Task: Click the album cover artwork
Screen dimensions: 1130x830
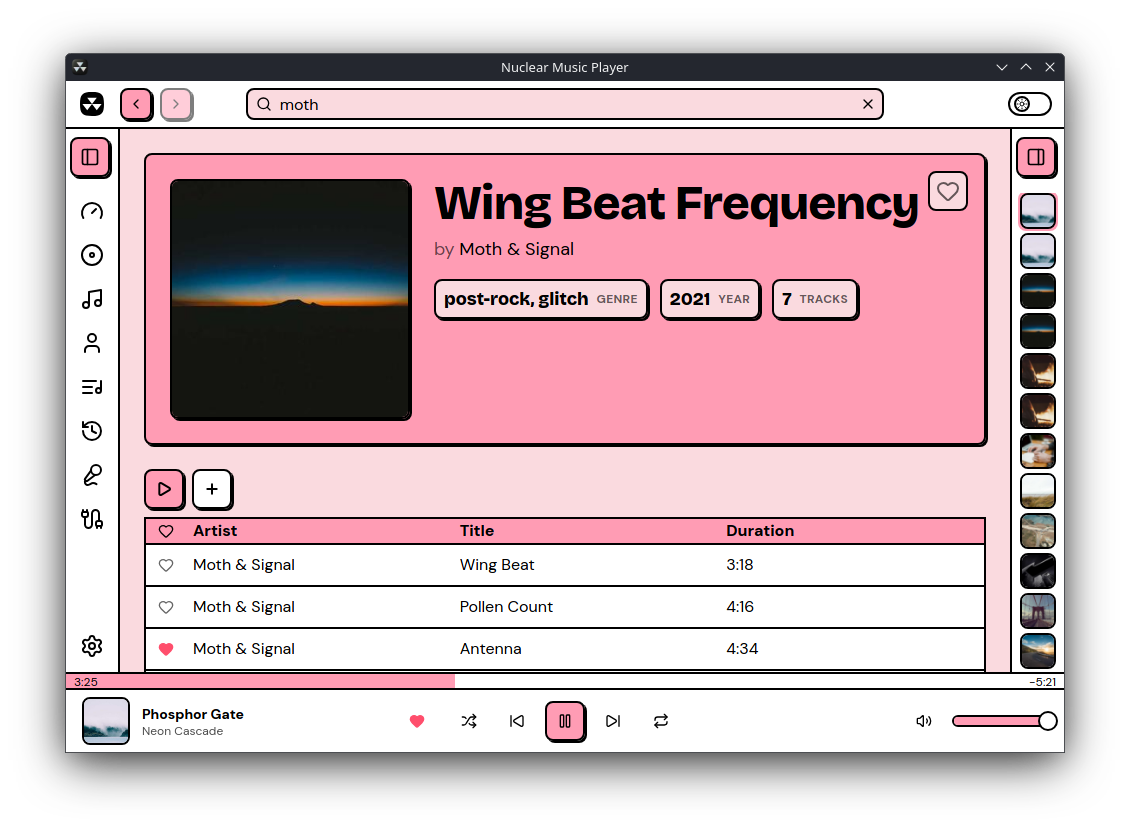Action: (x=291, y=300)
